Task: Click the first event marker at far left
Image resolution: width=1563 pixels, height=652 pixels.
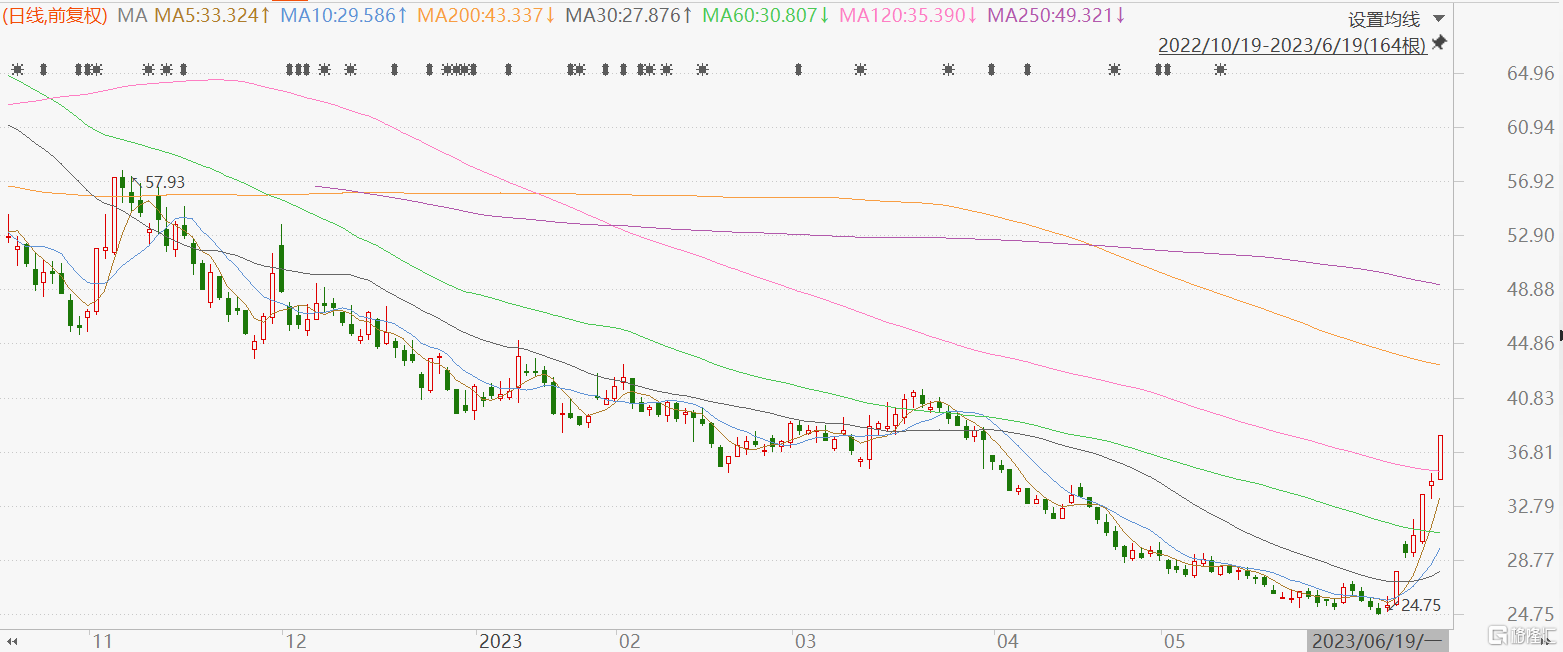Action: pyautogui.click(x=17, y=69)
